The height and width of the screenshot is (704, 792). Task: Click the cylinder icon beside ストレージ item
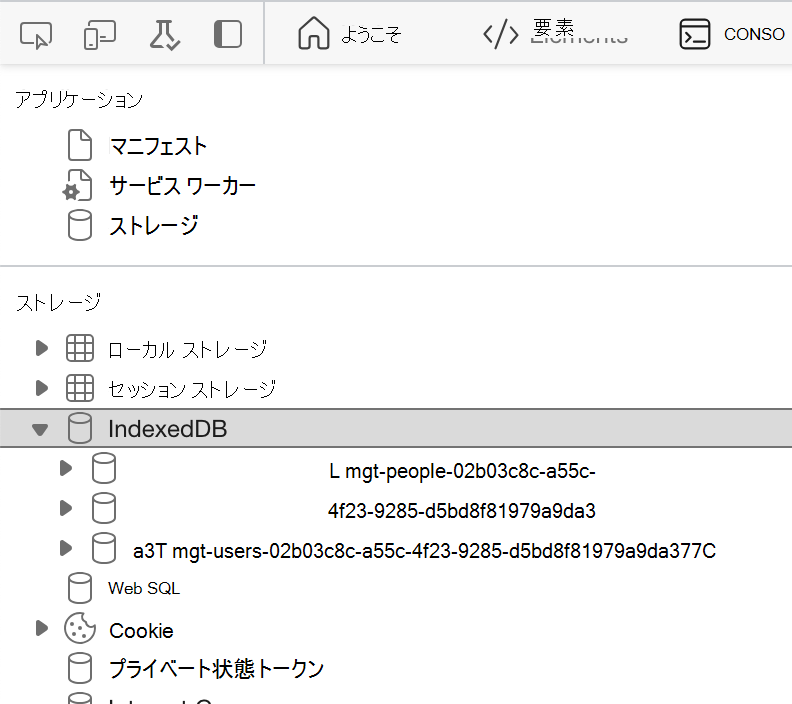(80, 225)
